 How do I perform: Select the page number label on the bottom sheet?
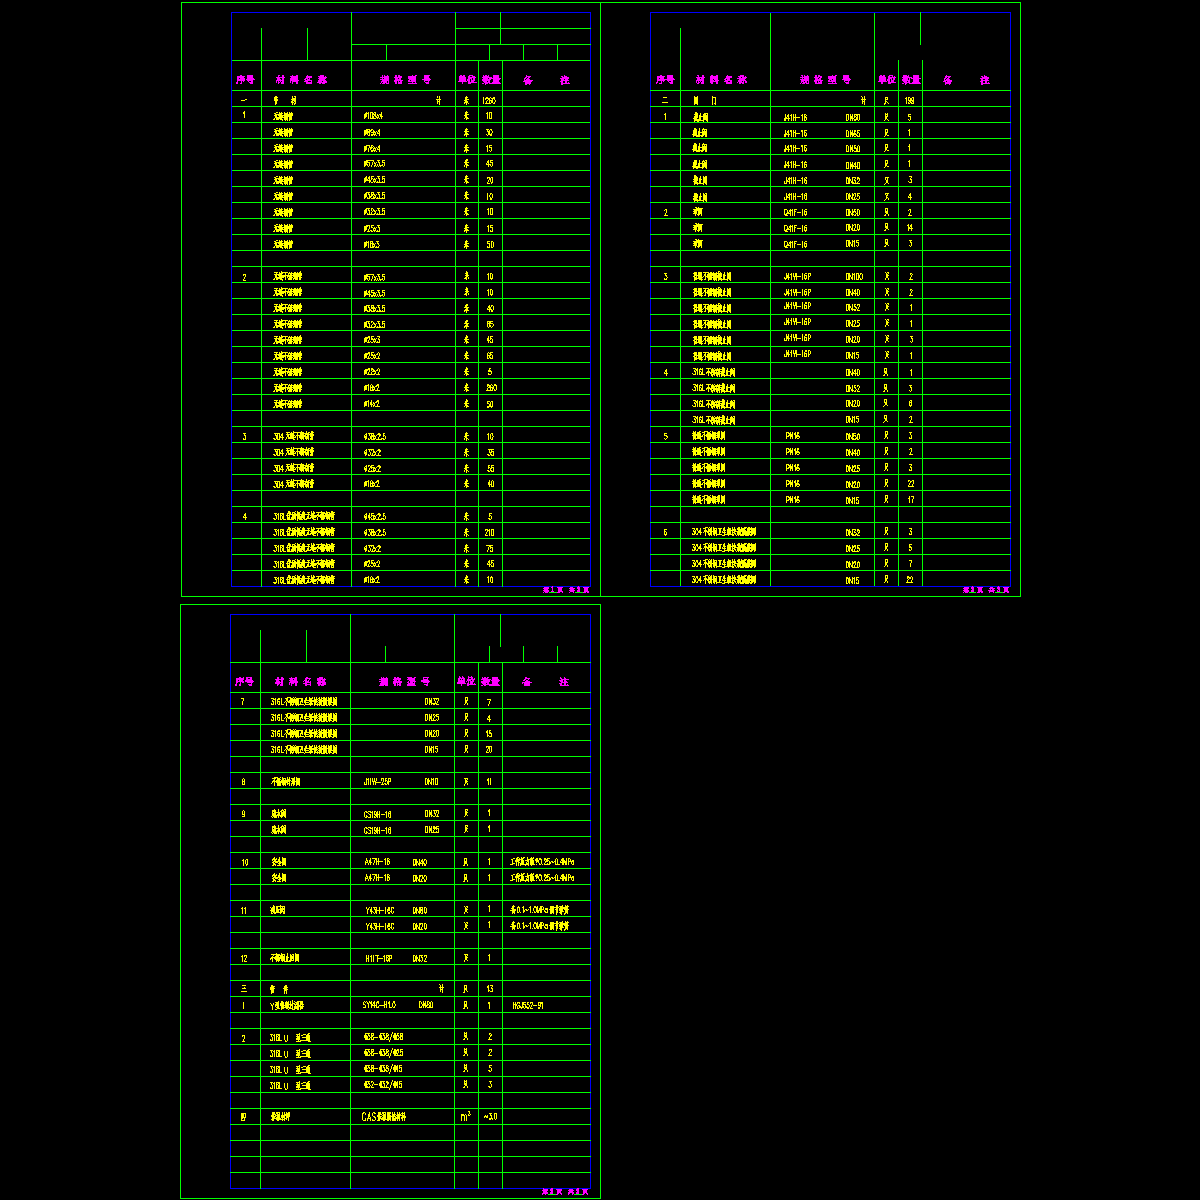565,1191
